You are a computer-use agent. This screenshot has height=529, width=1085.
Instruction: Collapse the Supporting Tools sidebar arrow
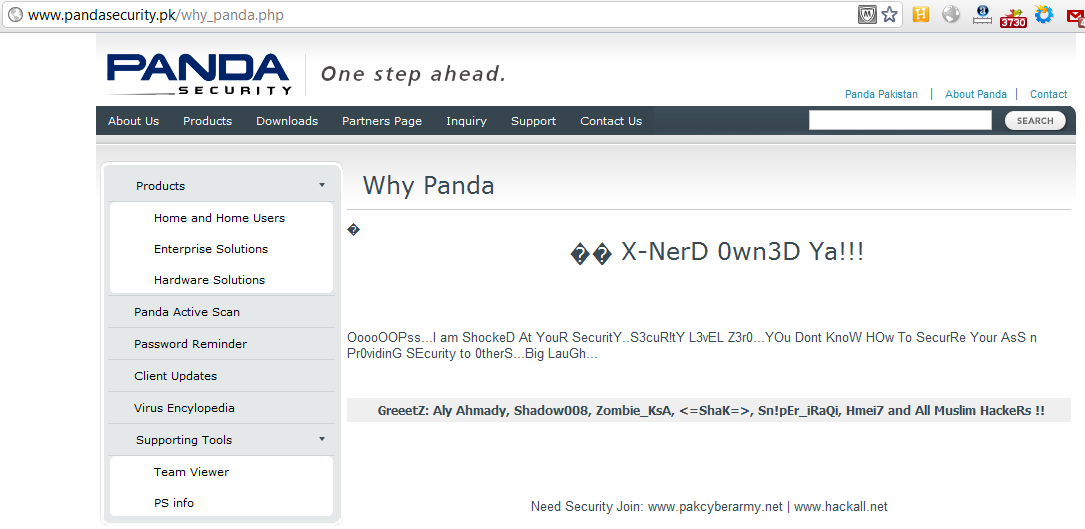pyautogui.click(x=322, y=439)
